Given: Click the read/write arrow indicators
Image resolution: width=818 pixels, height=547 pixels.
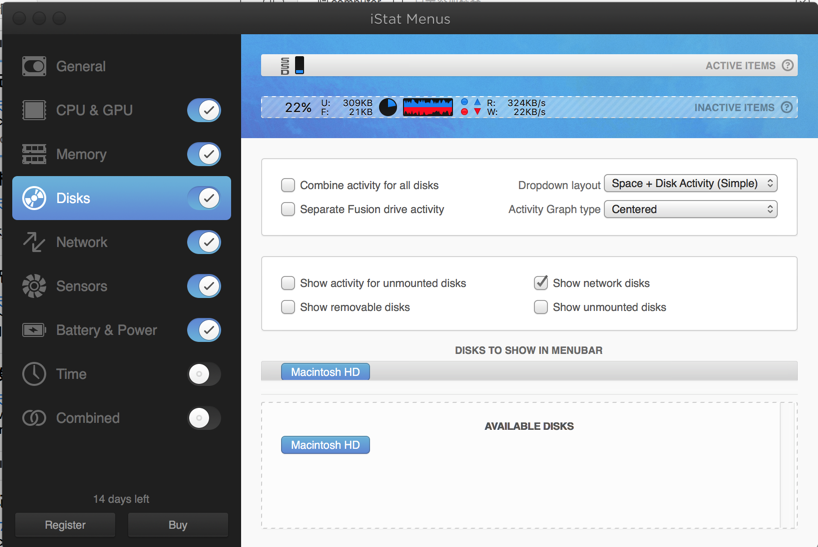Looking at the screenshot, I should point(477,107).
